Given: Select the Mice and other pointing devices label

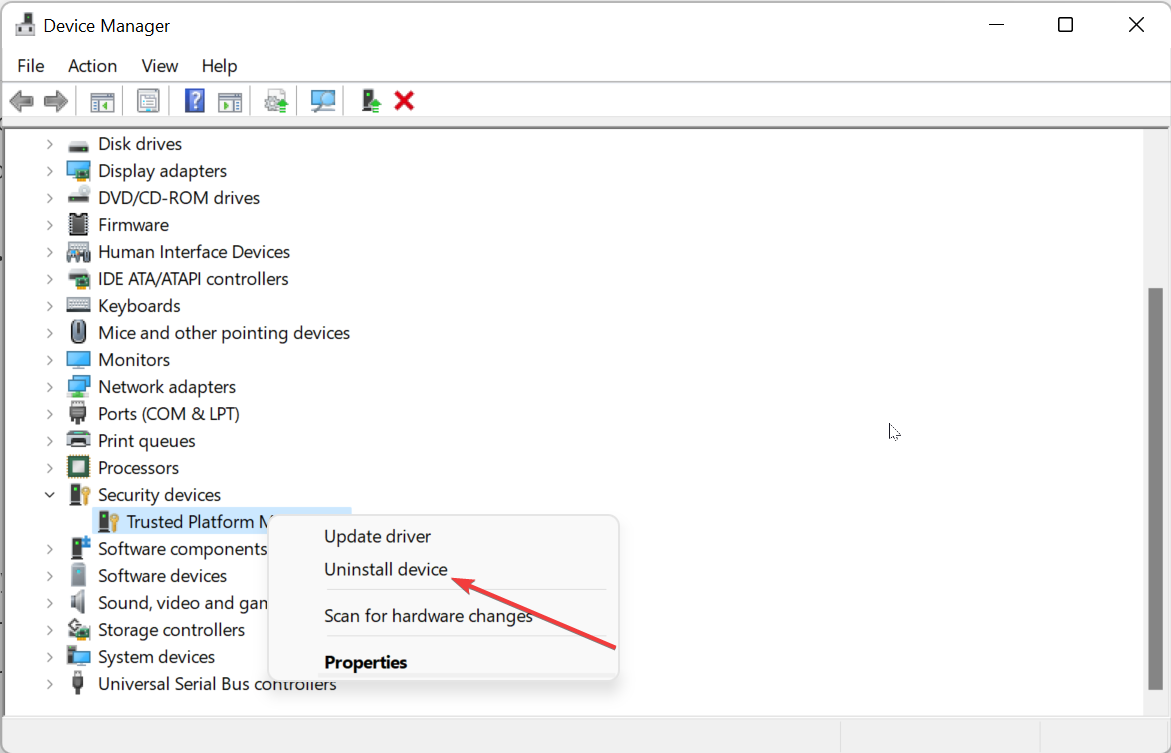Looking at the screenshot, I should coord(224,332).
